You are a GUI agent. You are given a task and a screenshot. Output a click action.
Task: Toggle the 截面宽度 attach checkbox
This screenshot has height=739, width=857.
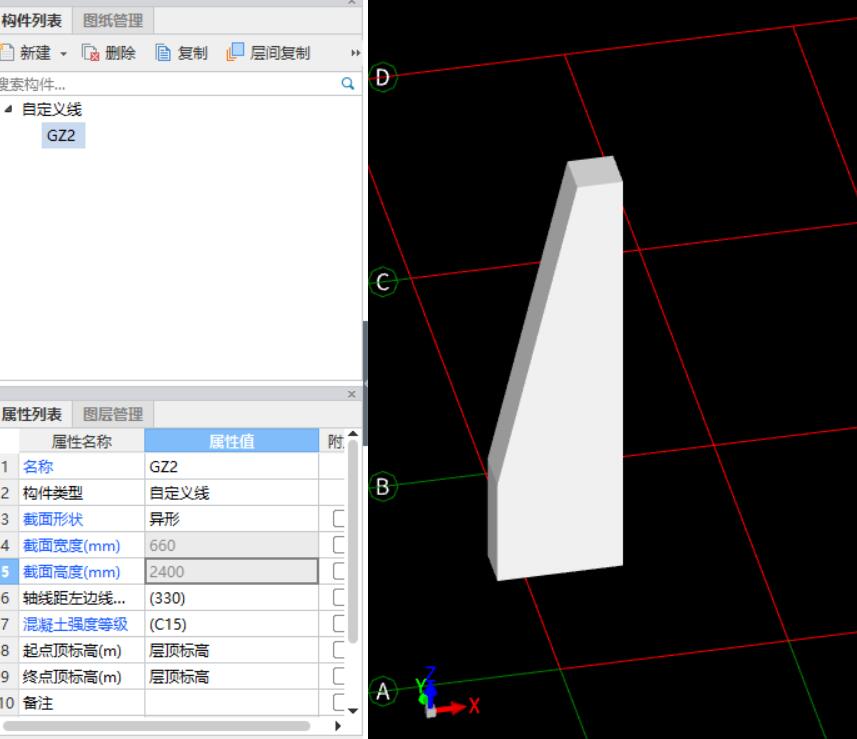339,545
